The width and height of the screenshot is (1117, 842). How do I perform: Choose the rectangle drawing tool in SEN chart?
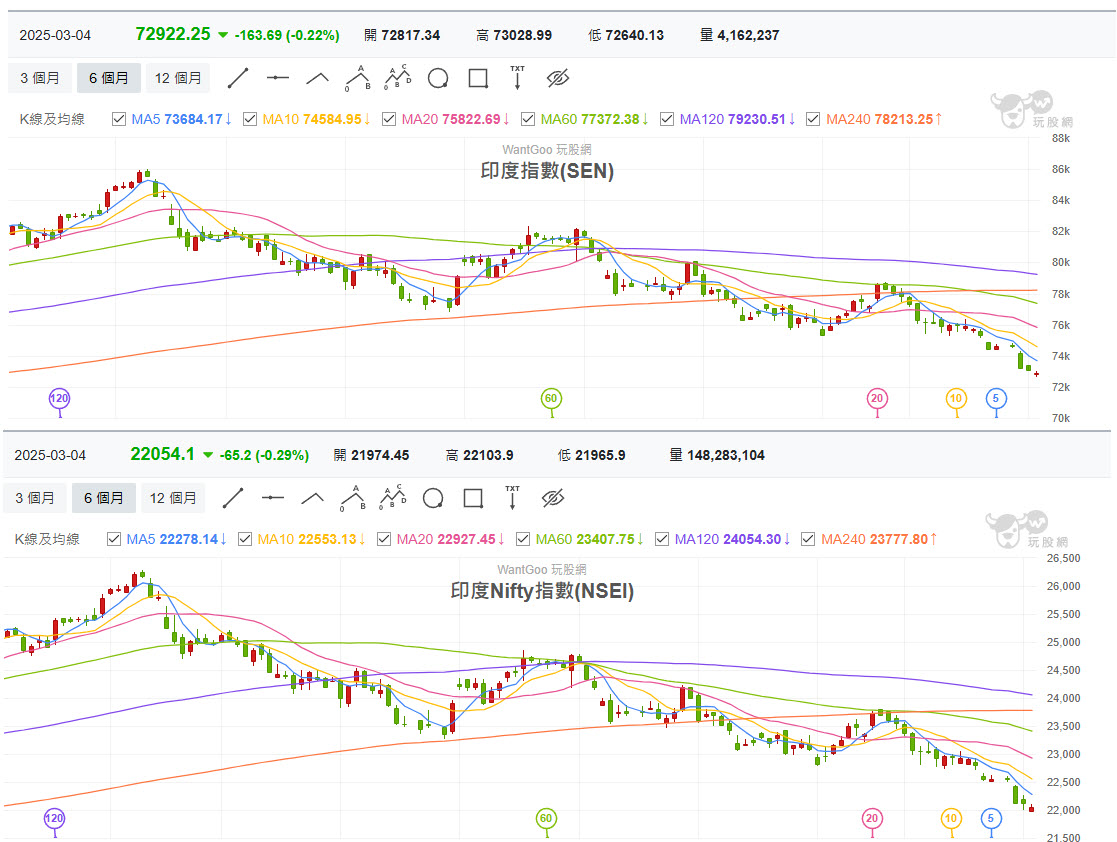[477, 78]
